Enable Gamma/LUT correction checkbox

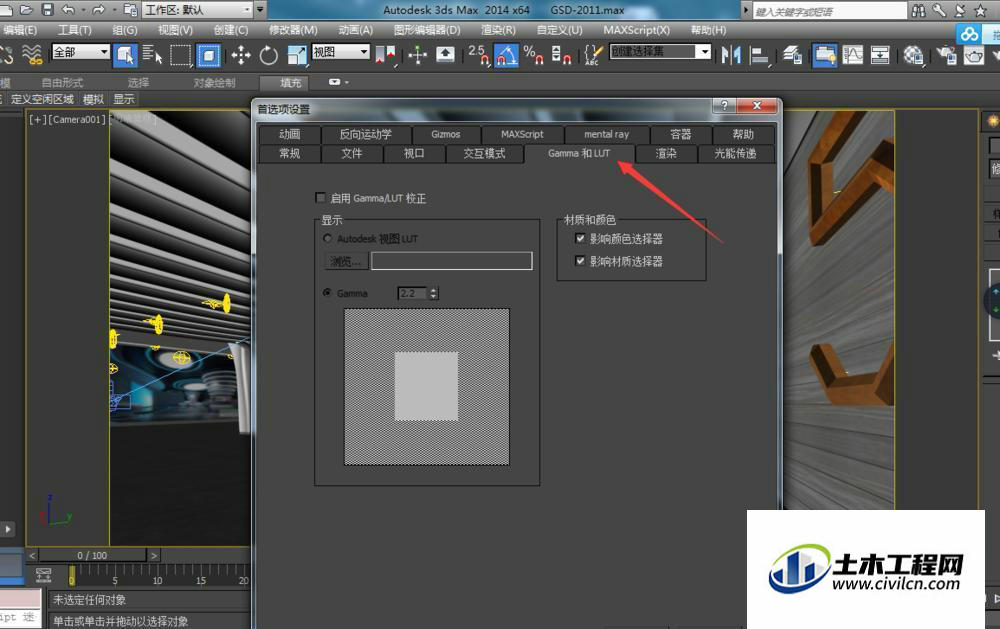coord(320,198)
